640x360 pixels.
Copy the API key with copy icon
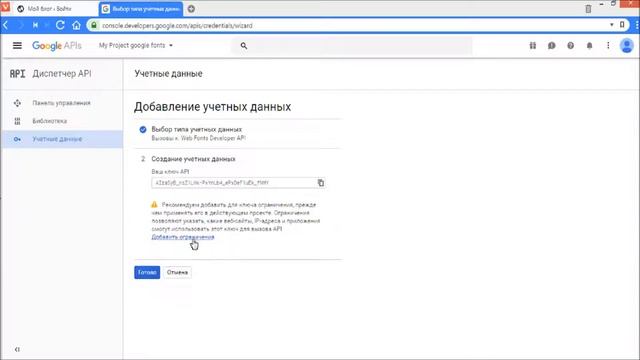pos(321,183)
